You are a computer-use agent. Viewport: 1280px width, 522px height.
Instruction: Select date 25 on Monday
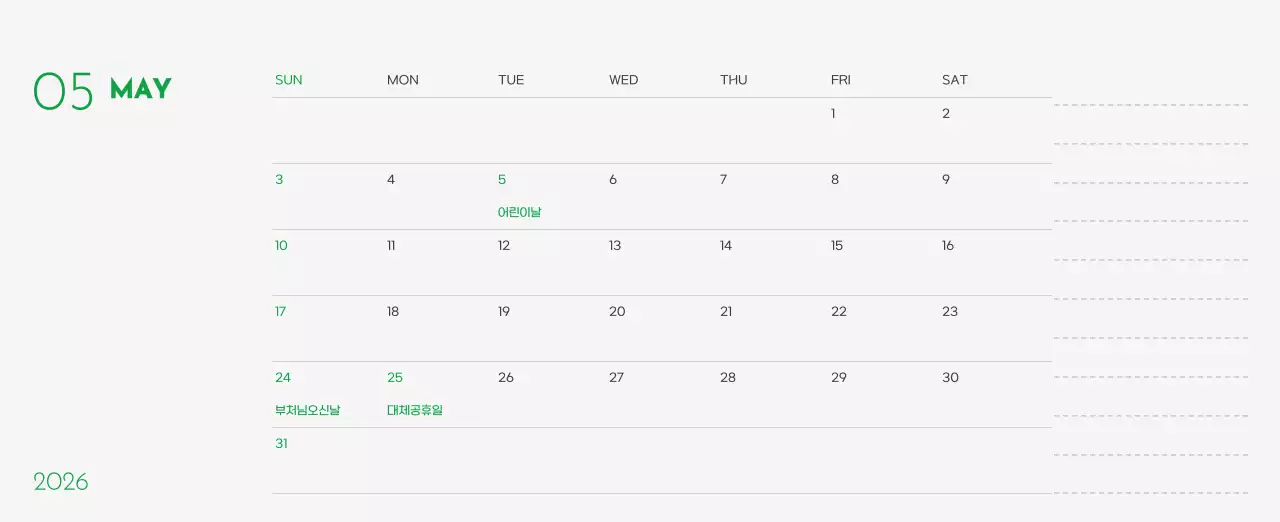click(x=395, y=378)
